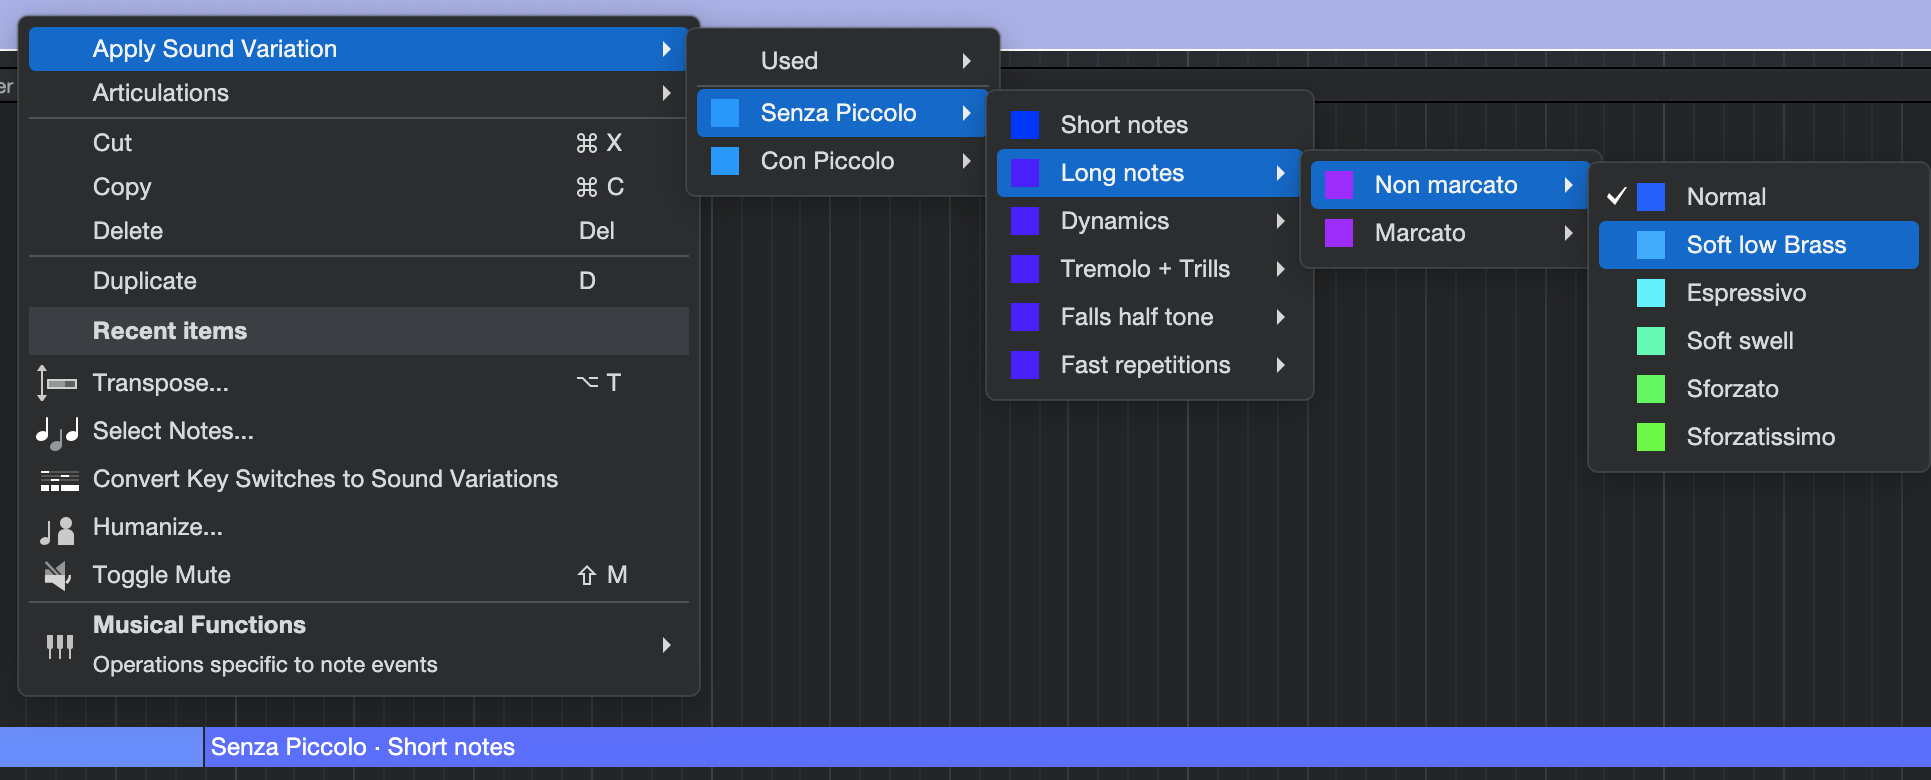Click the Senza Piccolo Short notes lane label
1931x780 pixels.
click(x=363, y=747)
